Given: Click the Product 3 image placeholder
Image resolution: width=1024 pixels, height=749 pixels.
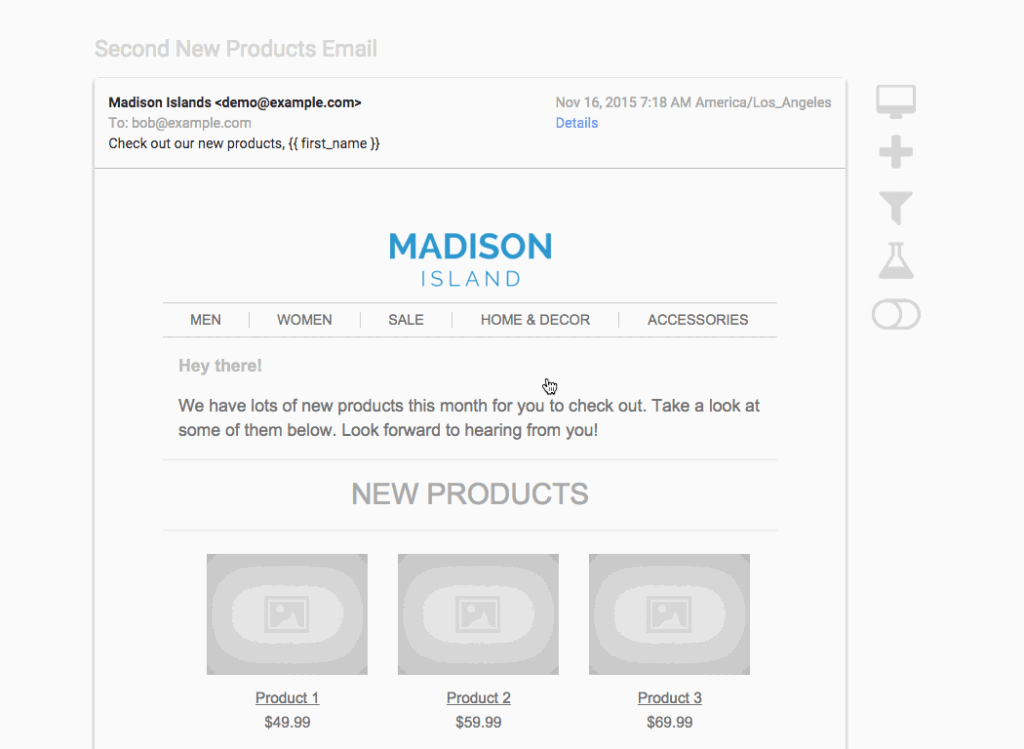Looking at the screenshot, I should click(x=669, y=614).
